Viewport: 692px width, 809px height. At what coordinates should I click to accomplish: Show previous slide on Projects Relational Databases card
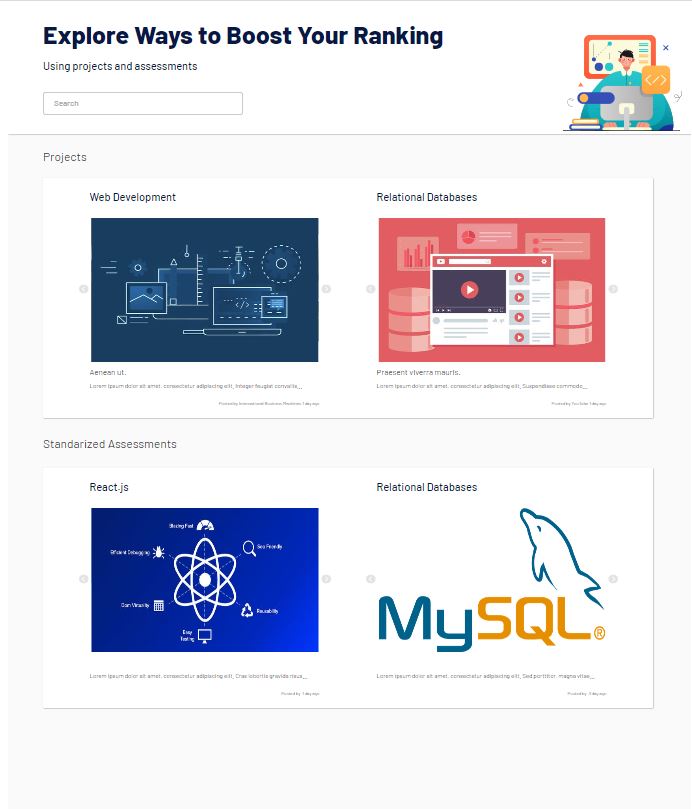coord(371,289)
